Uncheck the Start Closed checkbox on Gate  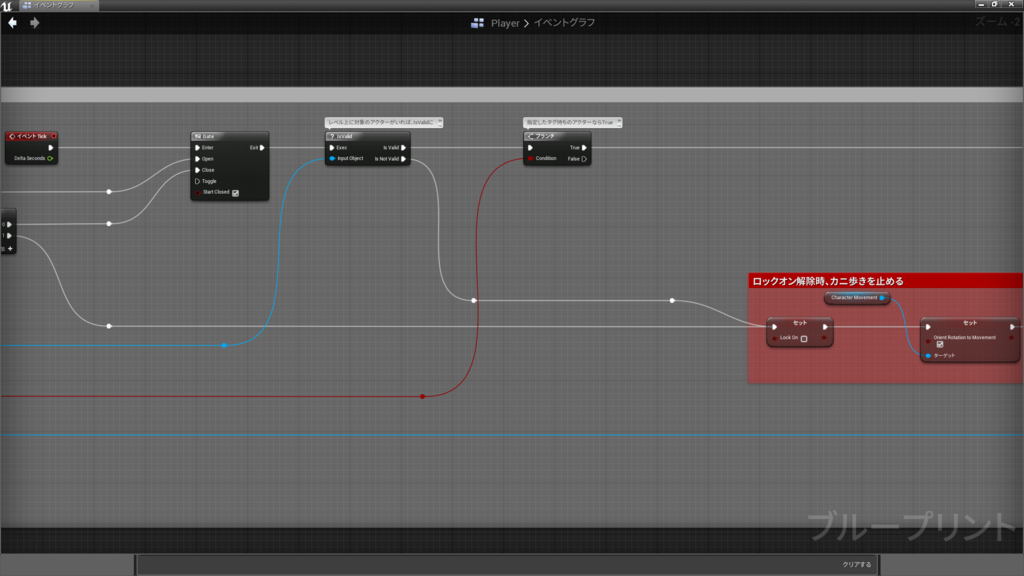point(235,193)
